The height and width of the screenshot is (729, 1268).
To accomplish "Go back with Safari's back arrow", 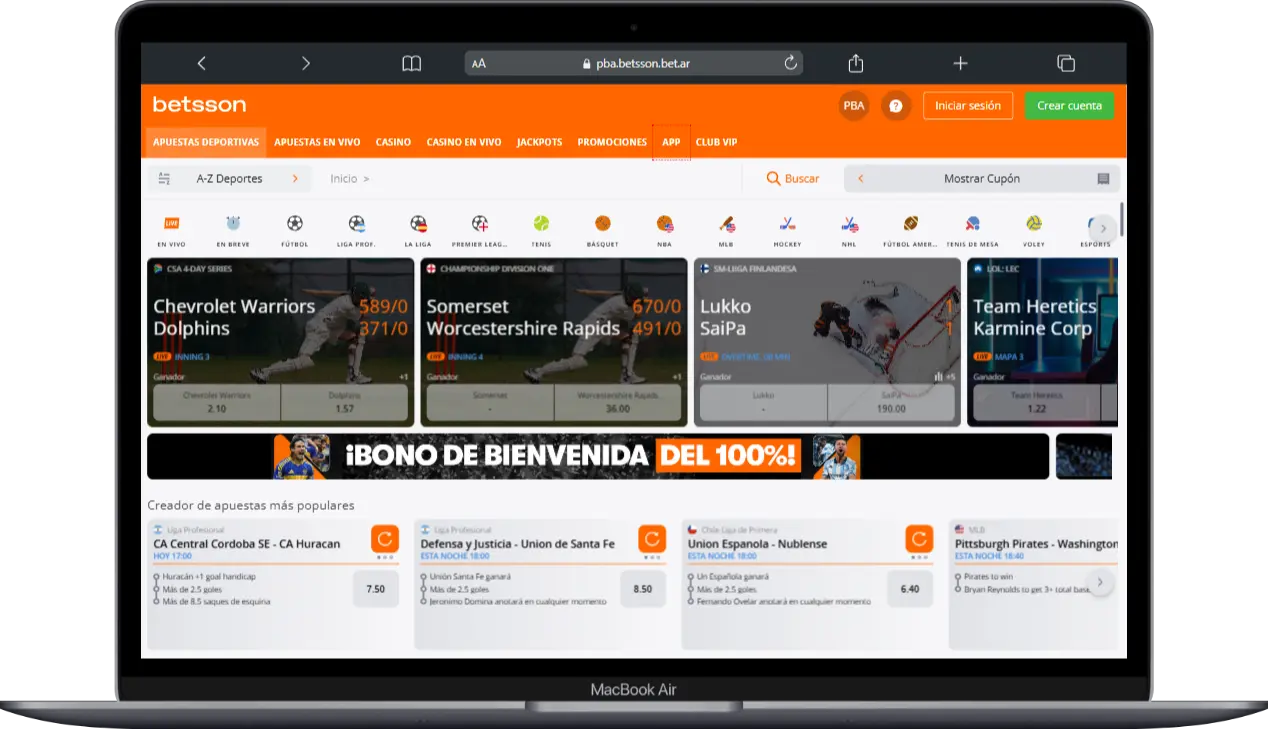I will (x=201, y=63).
